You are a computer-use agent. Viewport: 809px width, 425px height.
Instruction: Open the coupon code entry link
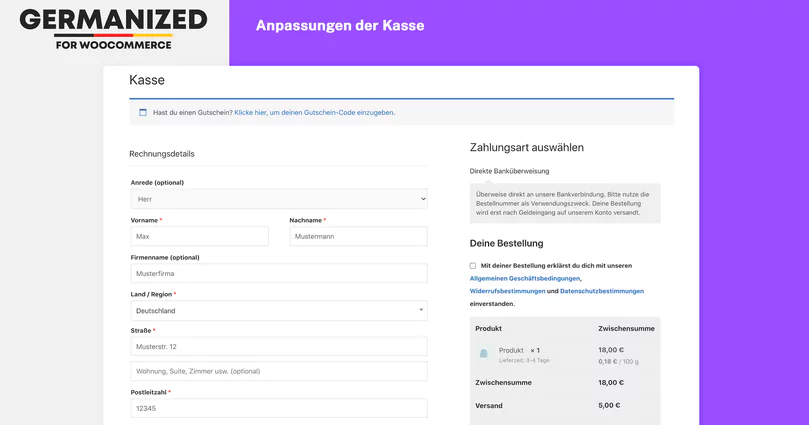[315, 112]
